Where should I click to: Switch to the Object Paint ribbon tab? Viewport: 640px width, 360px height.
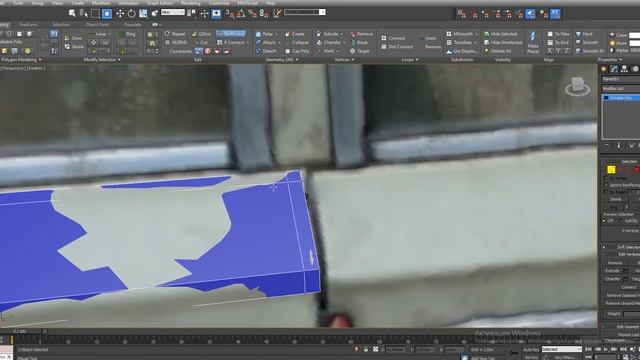click(97, 24)
